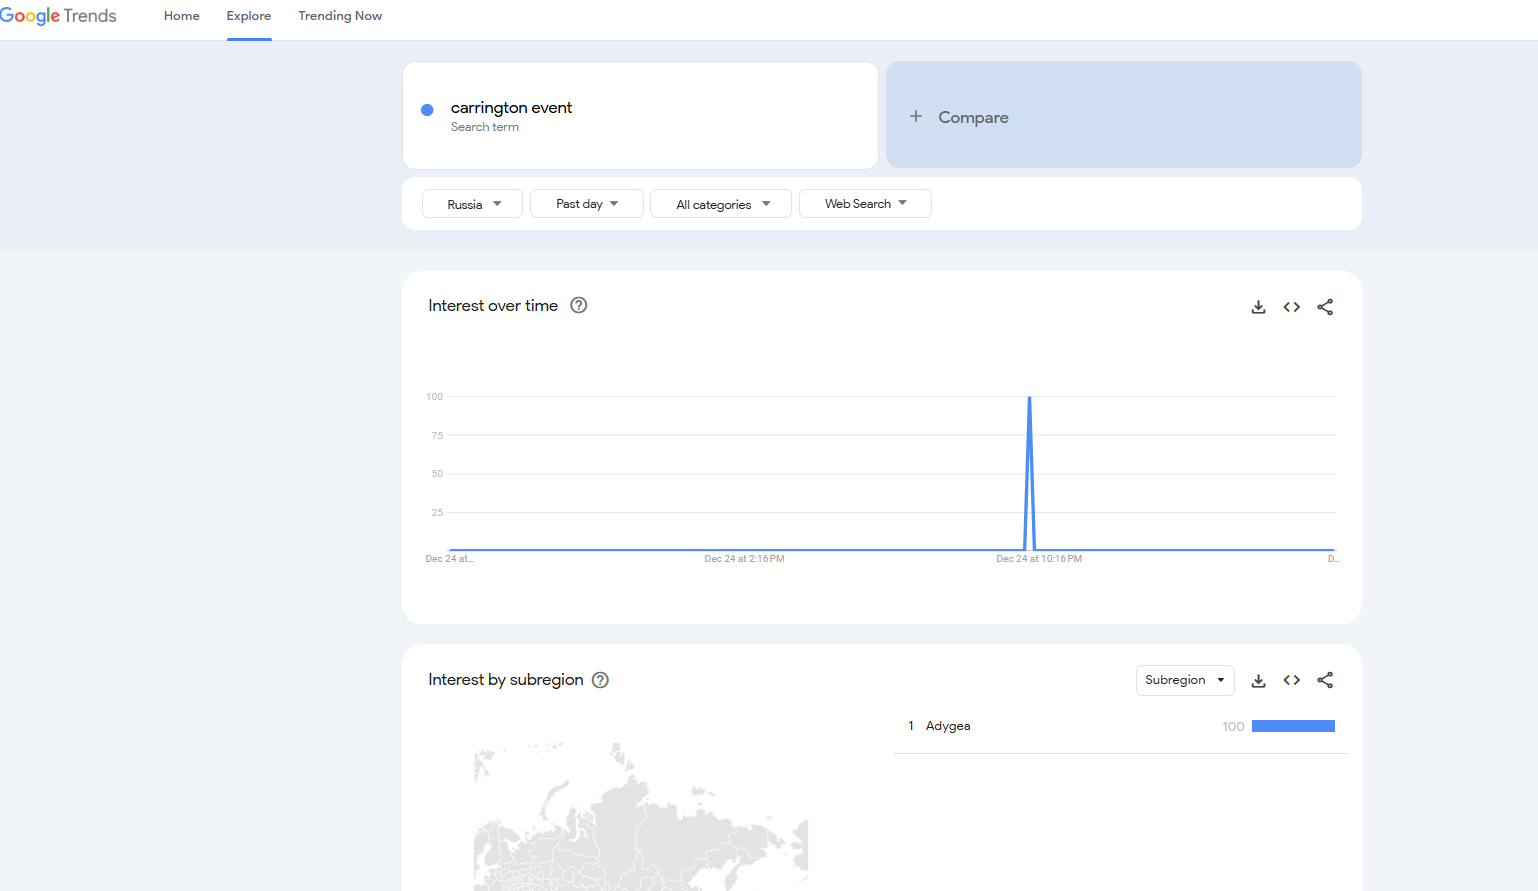Click the Interest over time heading
1538x891 pixels.
[x=493, y=306]
